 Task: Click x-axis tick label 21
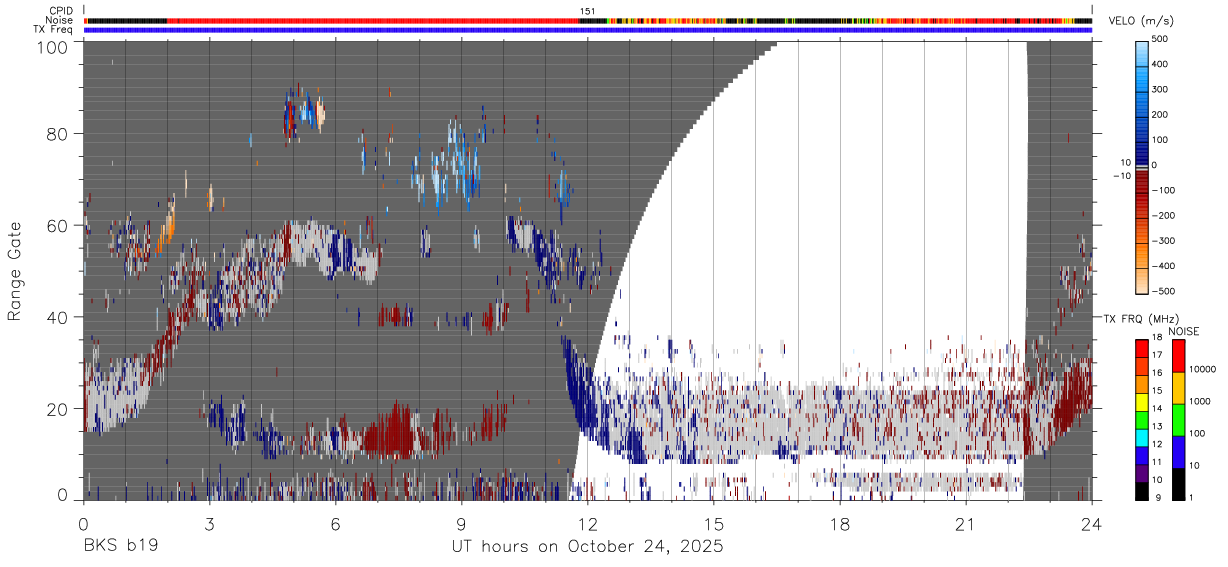pyautogui.click(x=966, y=525)
